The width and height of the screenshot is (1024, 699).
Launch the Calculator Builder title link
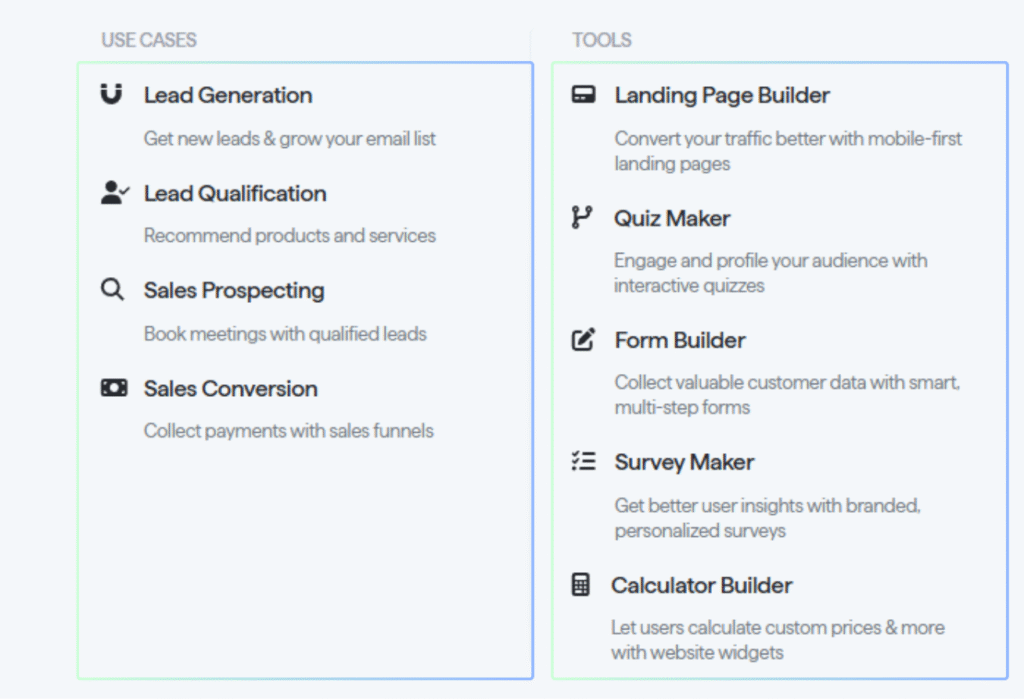tap(701, 585)
